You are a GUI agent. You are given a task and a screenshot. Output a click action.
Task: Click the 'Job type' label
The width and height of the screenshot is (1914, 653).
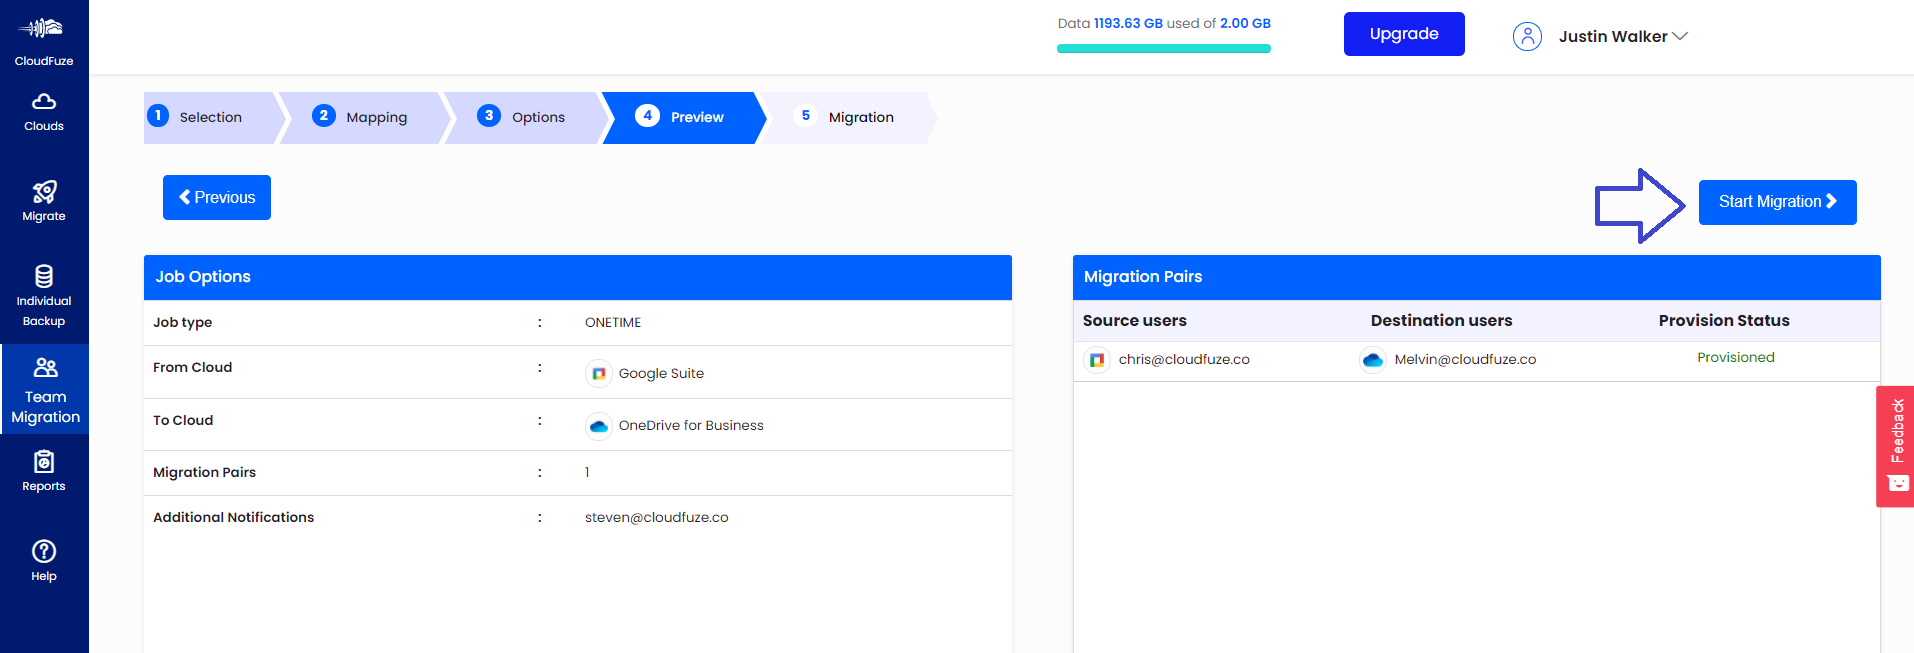point(183,322)
